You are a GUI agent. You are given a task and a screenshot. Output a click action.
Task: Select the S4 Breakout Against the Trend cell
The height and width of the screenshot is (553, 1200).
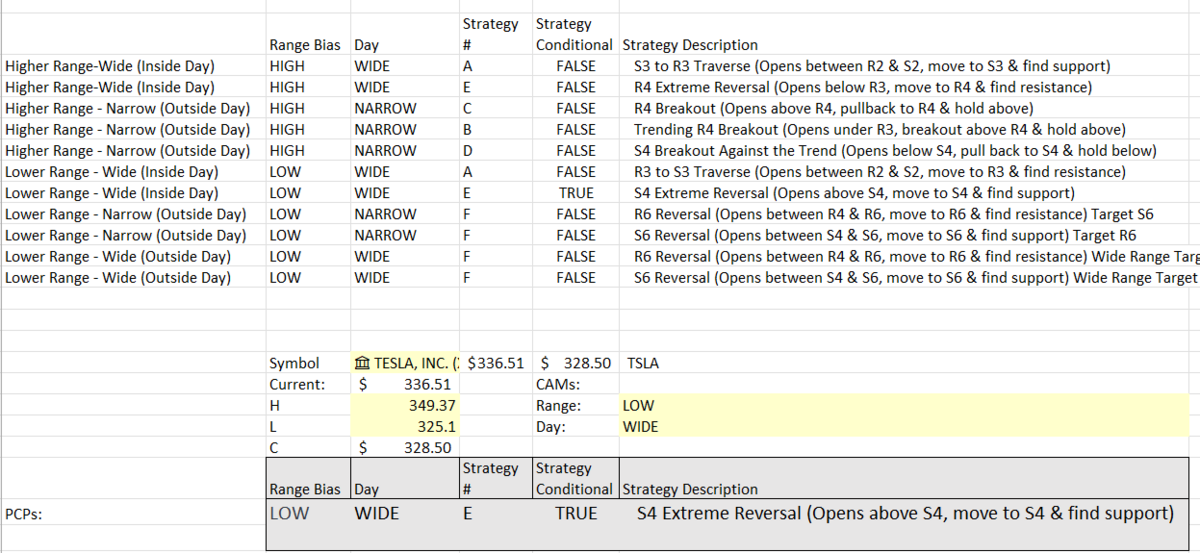click(895, 151)
